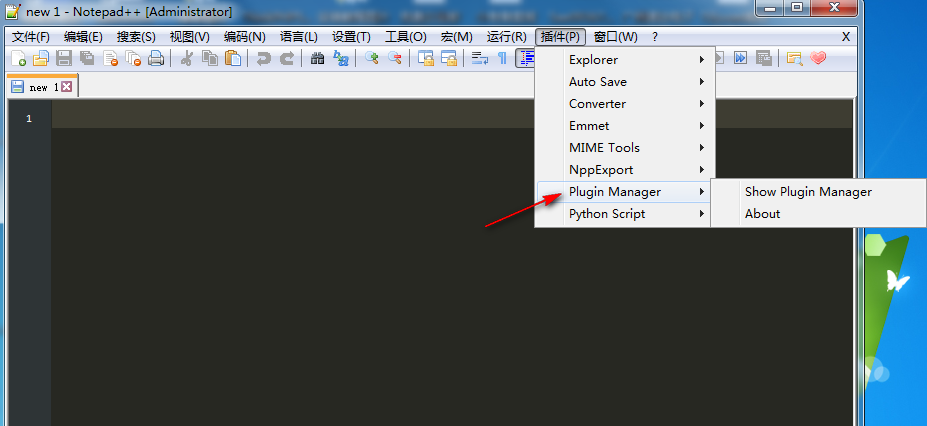This screenshot has height=426, width=927.
Task: Run macro multiple times icon
Action: [x=741, y=58]
